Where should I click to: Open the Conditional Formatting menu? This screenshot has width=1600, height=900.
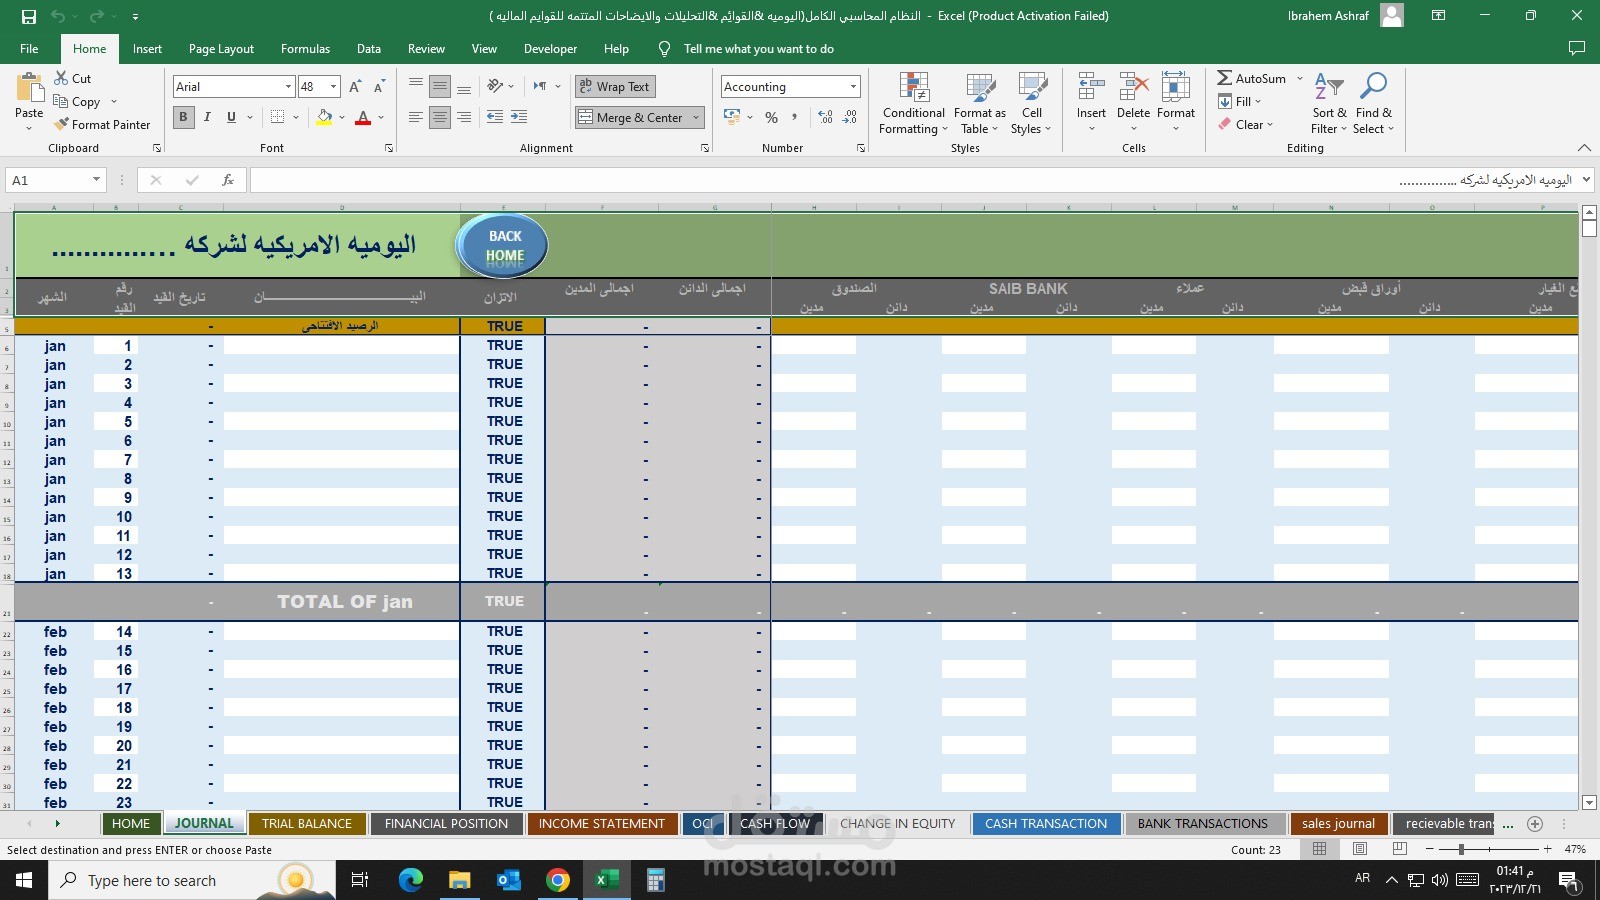pyautogui.click(x=913, y=103)
